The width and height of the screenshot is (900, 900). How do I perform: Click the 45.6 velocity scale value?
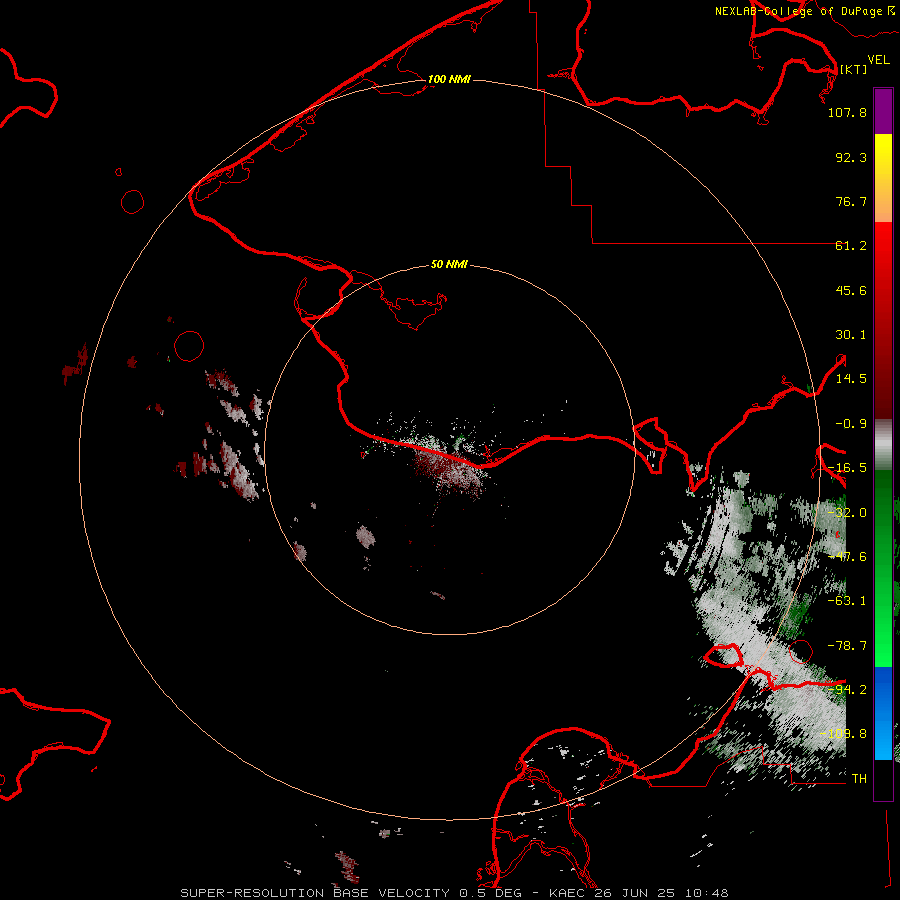tap(851, 290)
